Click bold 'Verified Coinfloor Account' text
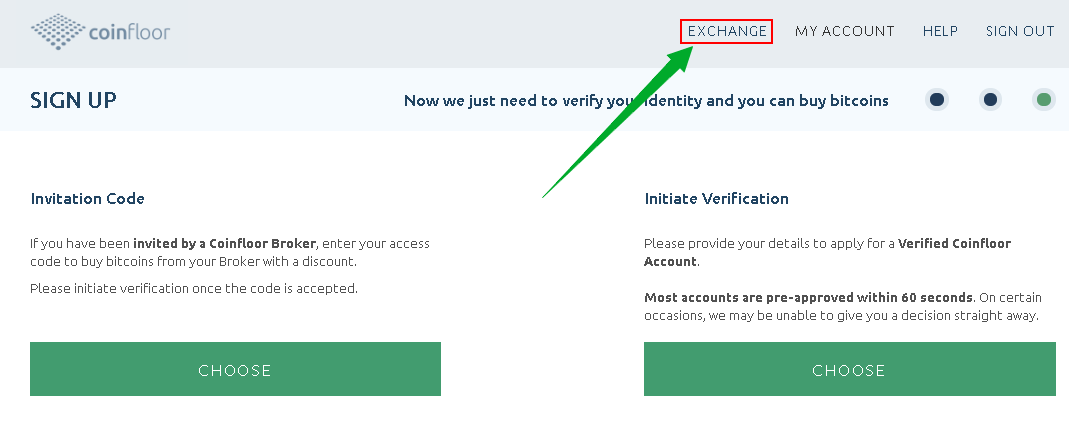 tap(828, 252)
